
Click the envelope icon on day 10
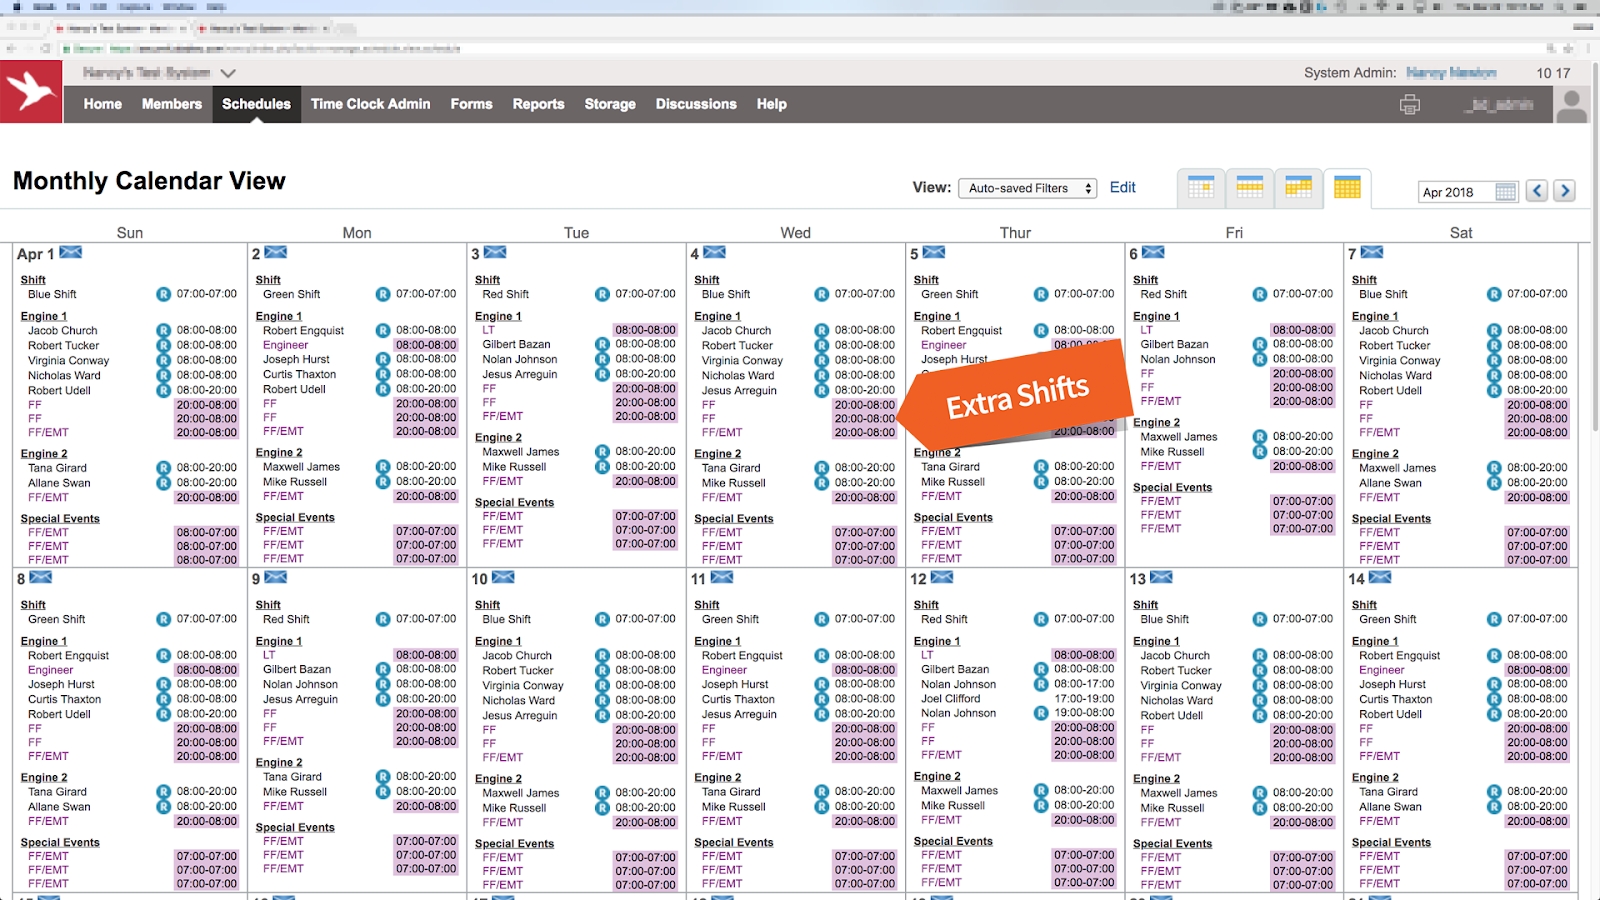point(503,578)
